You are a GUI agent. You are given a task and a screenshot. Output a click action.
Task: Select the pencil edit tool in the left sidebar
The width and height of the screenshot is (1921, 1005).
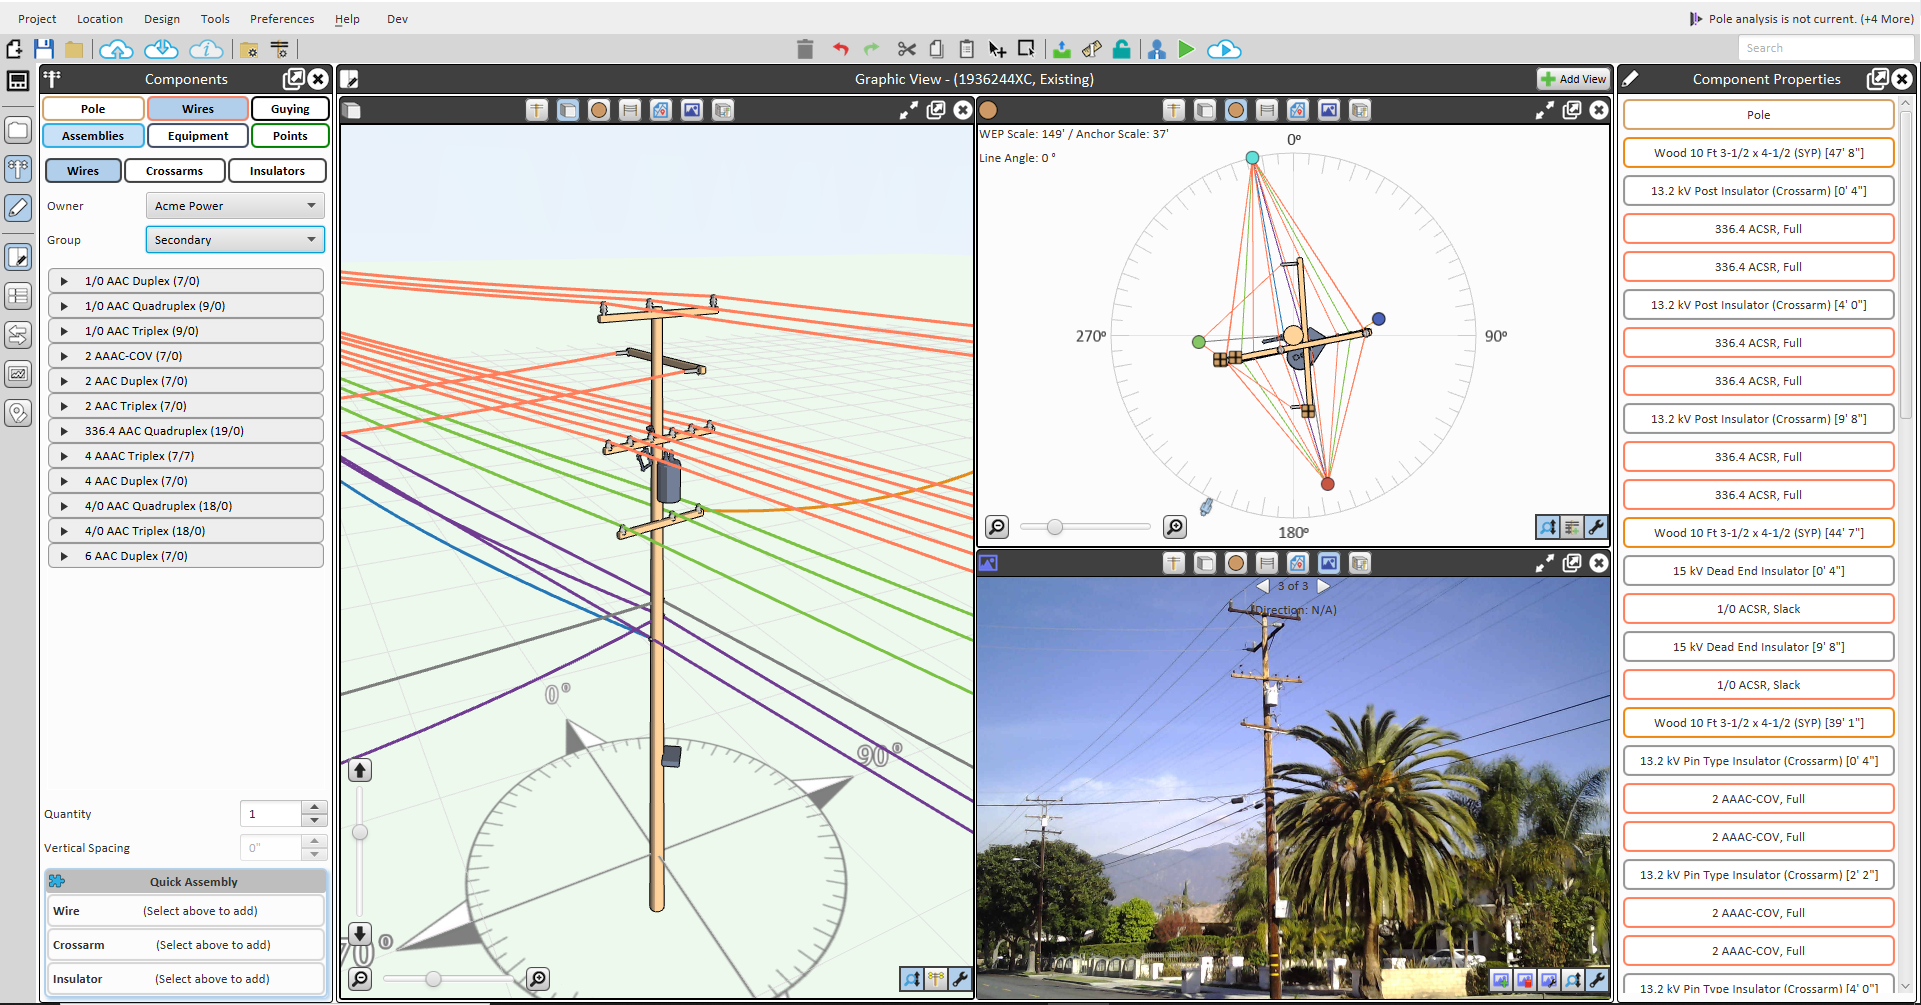tap(18, 208)
